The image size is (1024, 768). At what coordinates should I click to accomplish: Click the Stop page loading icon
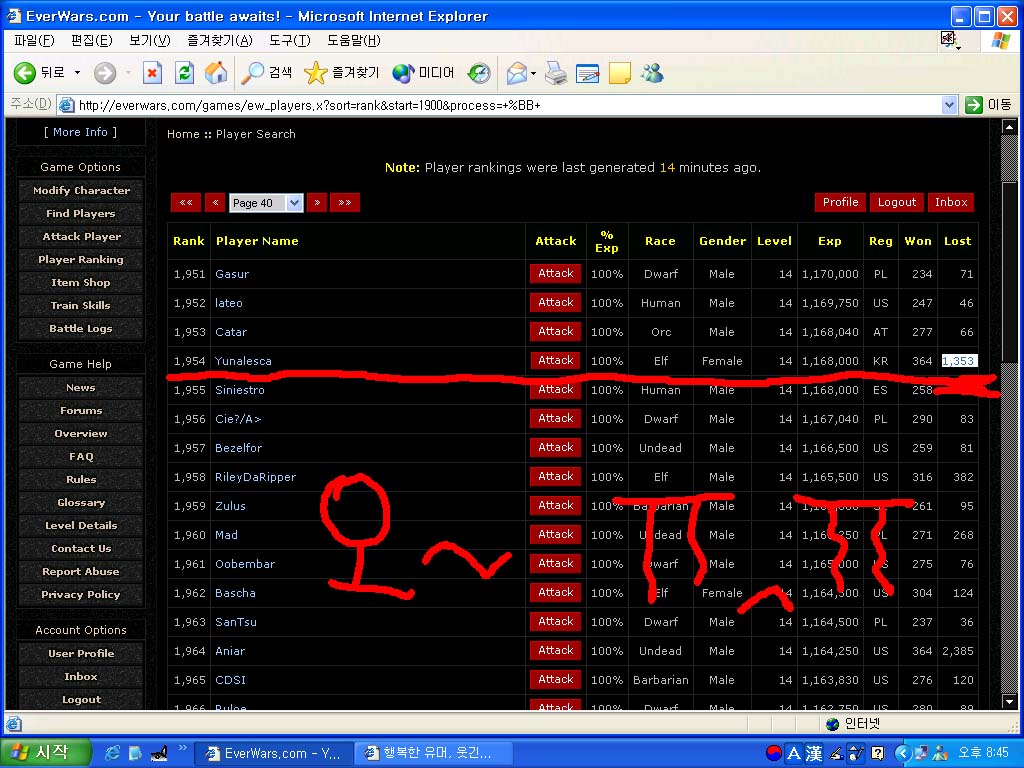coord(152,72)
